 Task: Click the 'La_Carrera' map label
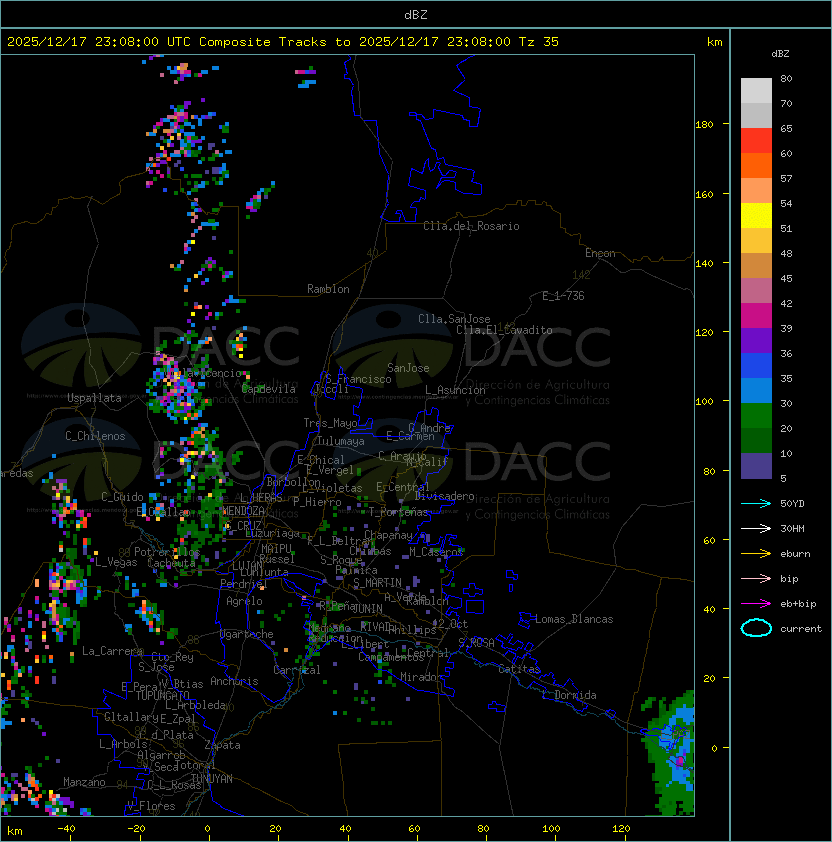[x=113, y=651]
